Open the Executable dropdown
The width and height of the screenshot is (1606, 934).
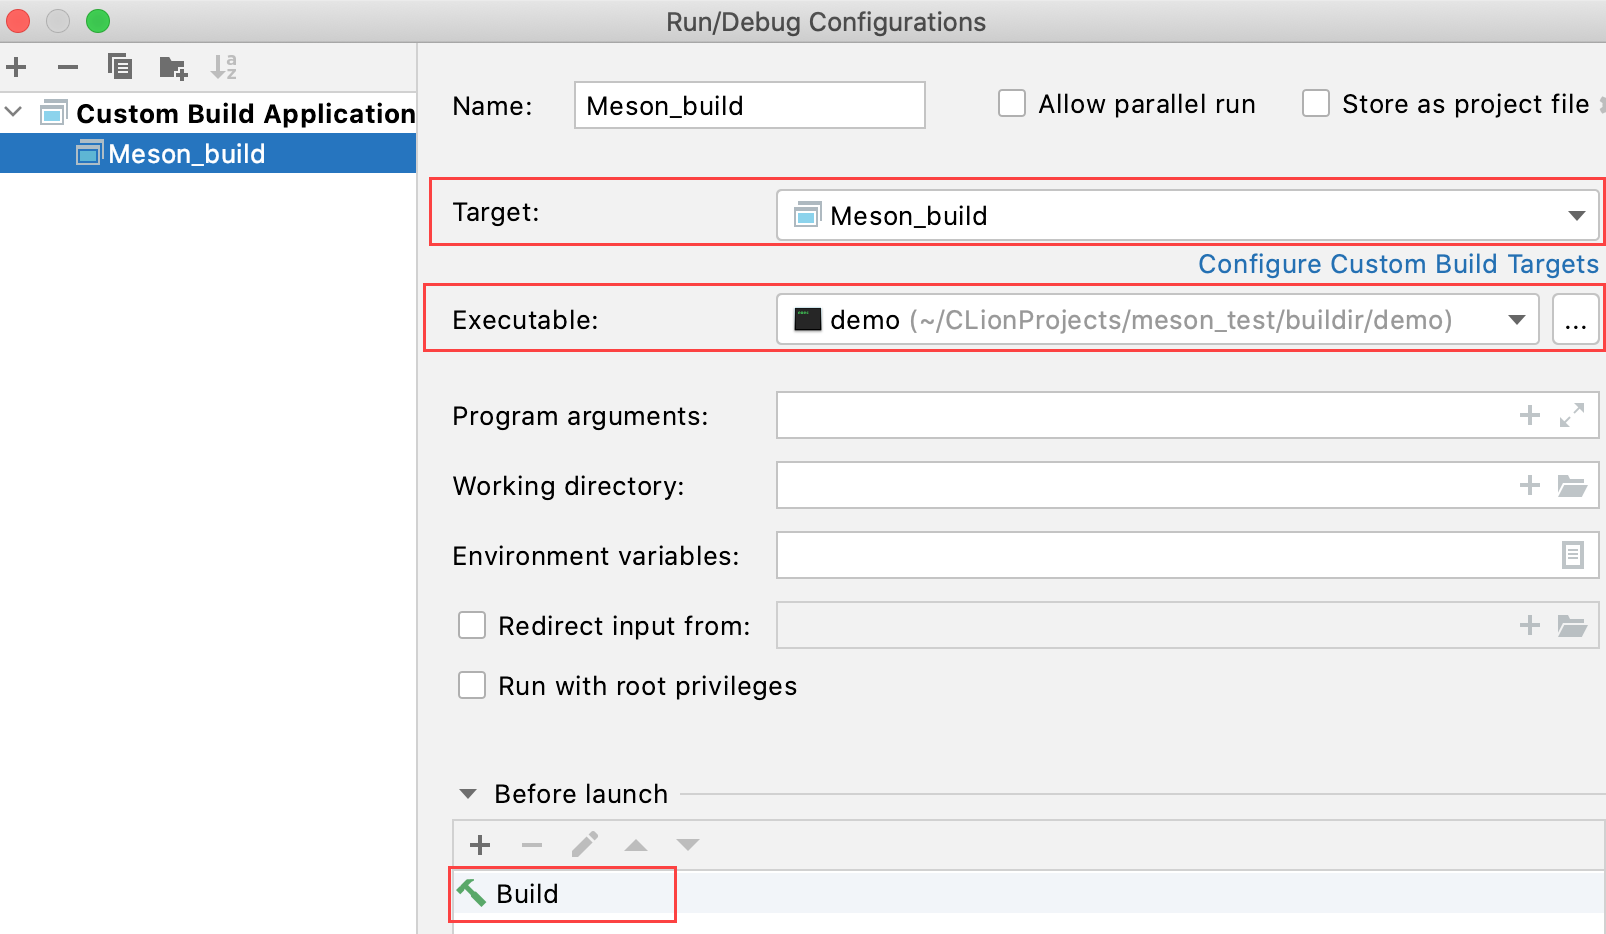pyautogui.click(x=1515, y=319)
